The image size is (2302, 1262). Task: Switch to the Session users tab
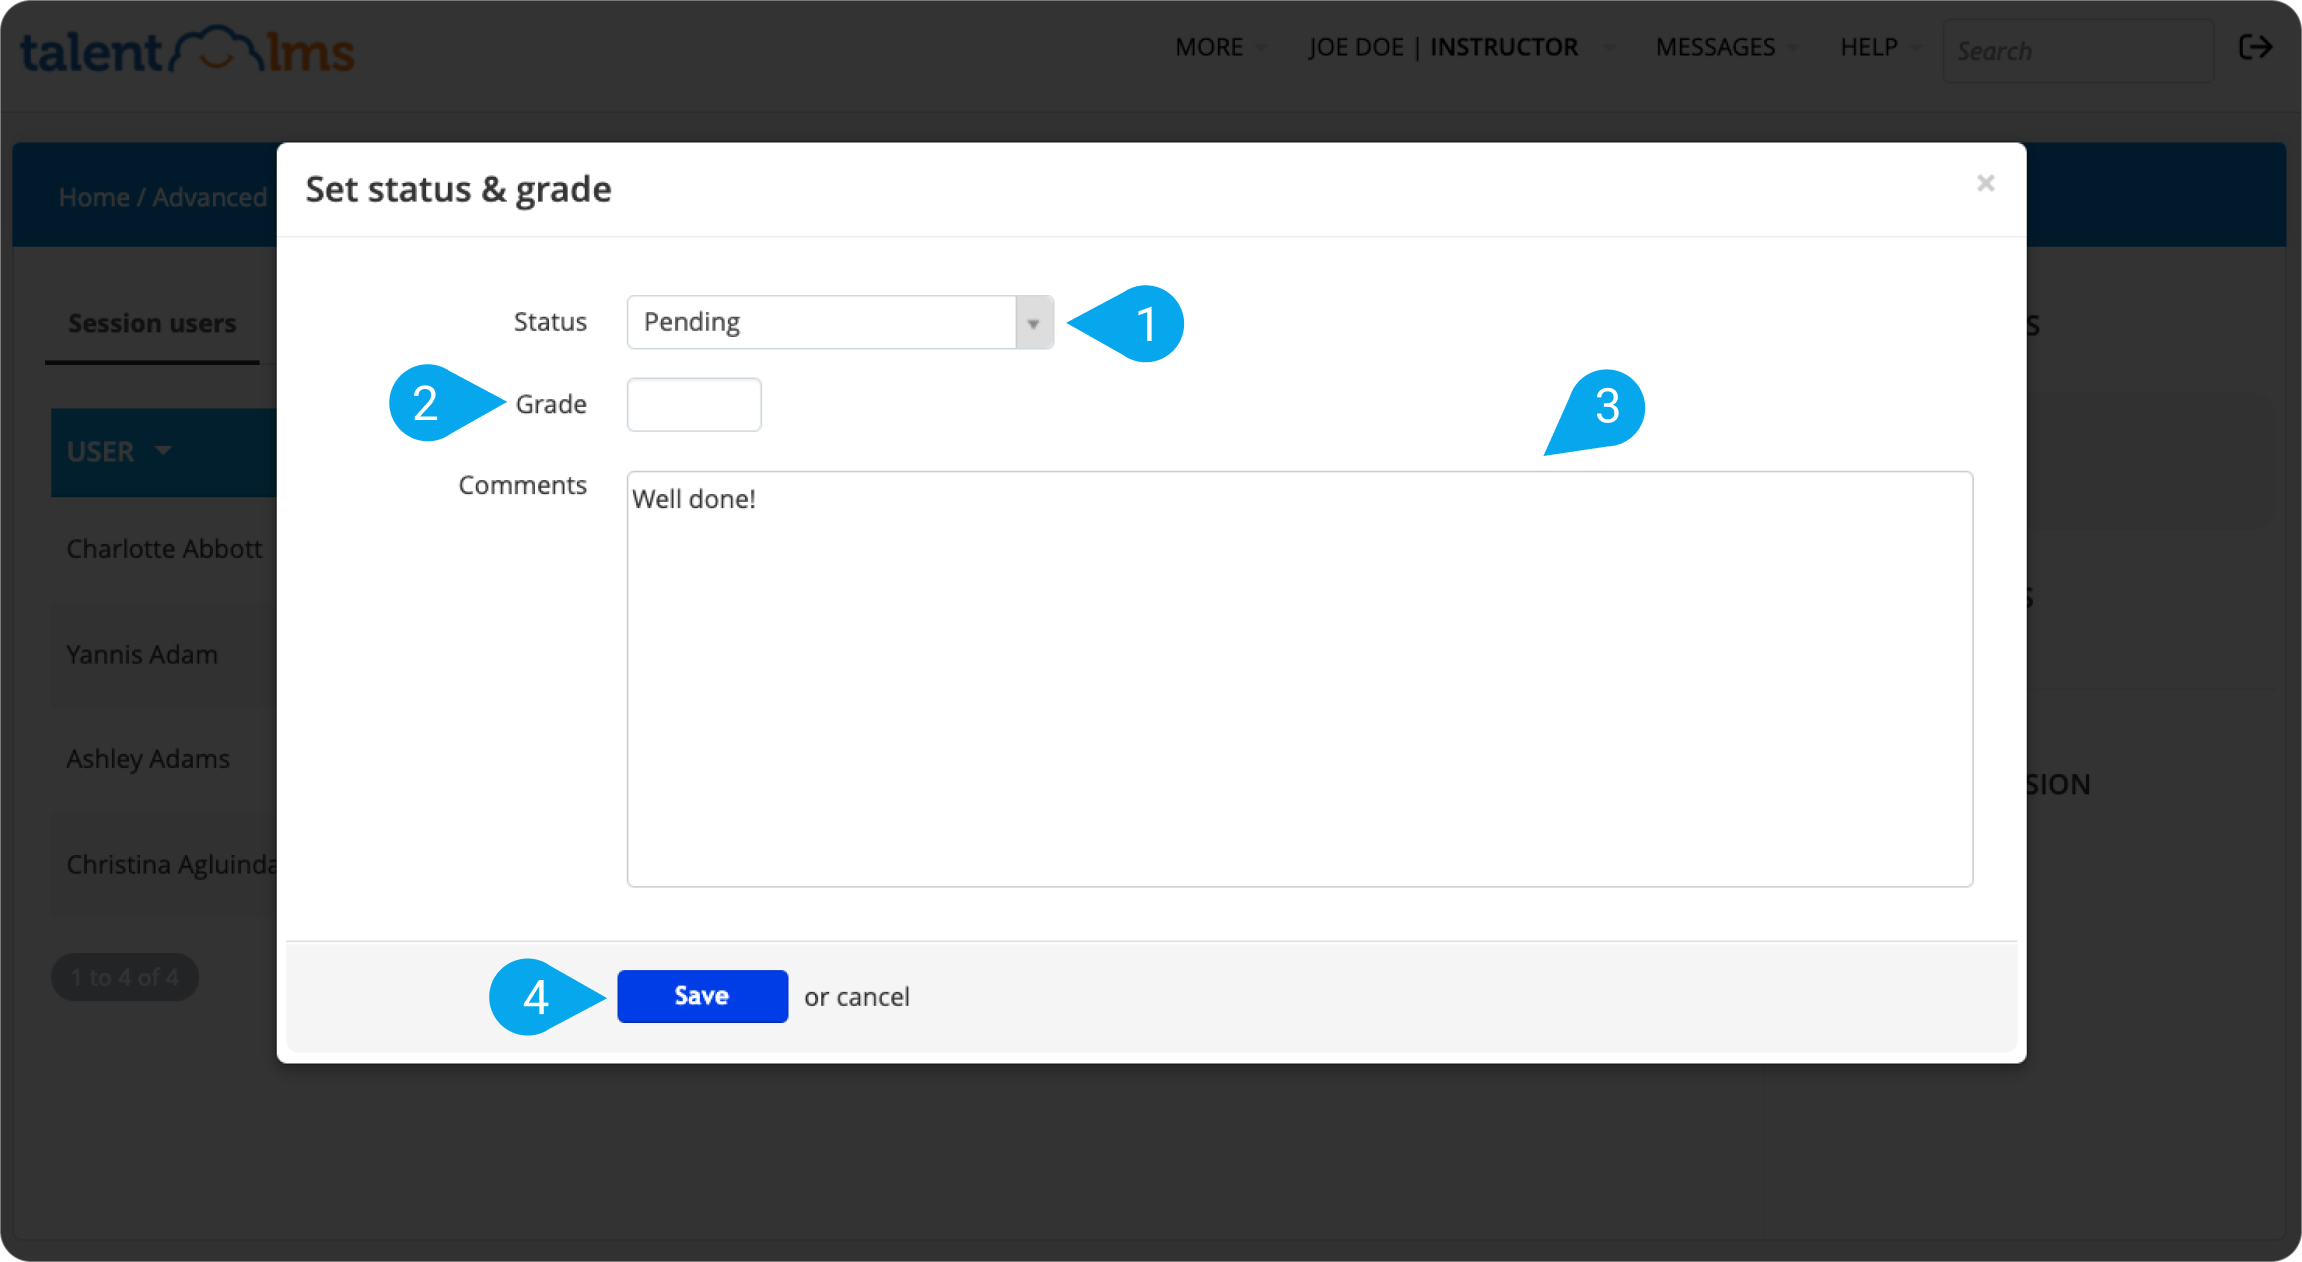[x=152, y=323]
